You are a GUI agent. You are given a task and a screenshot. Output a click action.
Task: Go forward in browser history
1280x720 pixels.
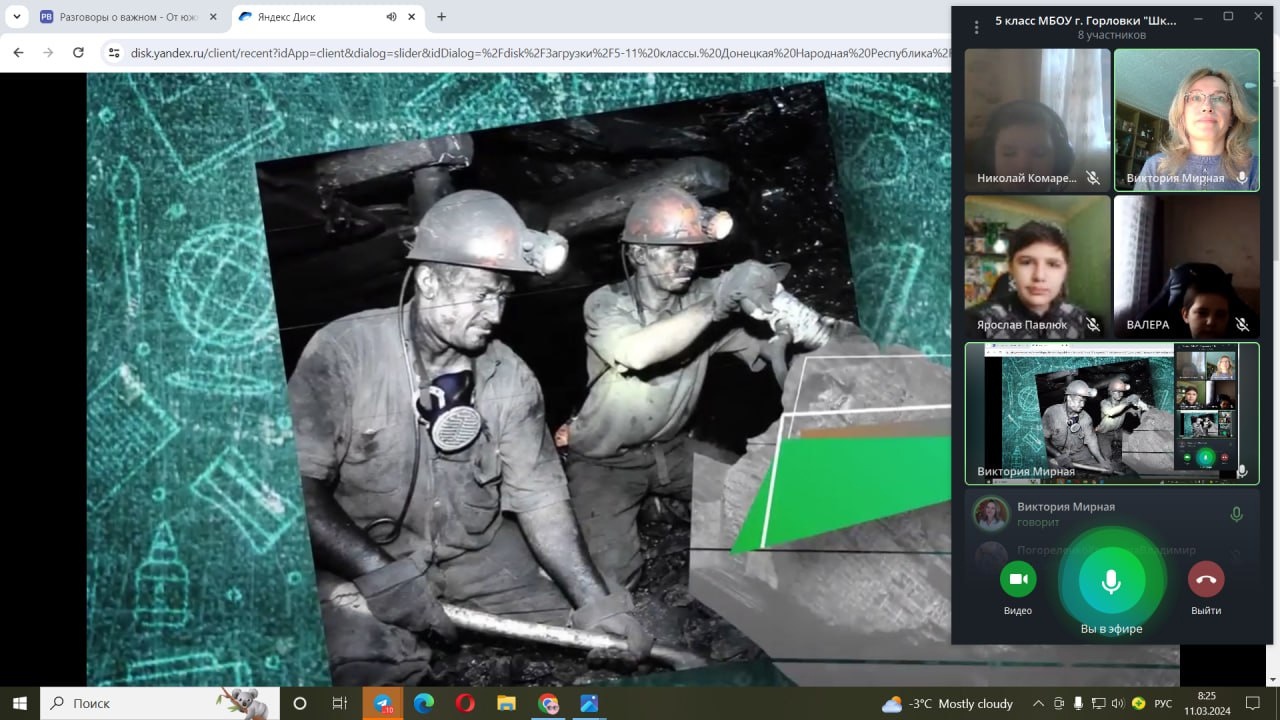click(x=48, y=52)
